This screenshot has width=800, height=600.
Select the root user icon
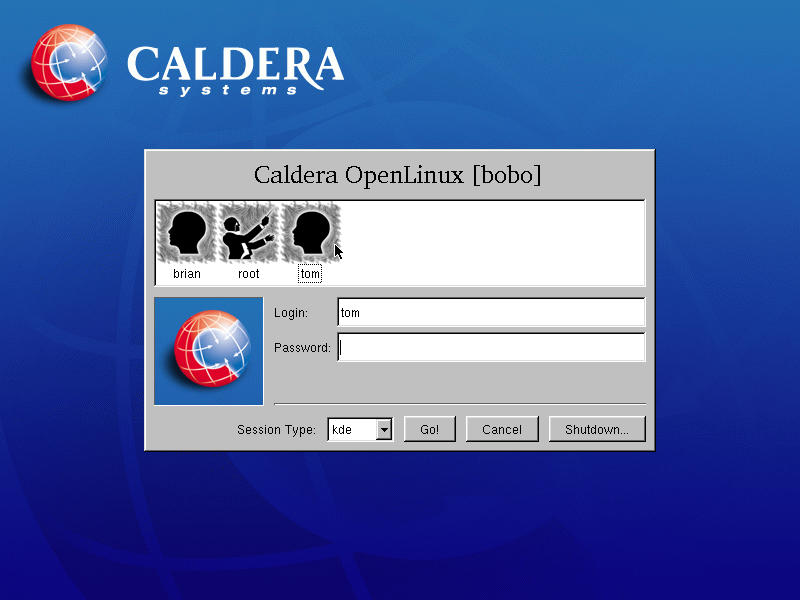coord(248,234)
